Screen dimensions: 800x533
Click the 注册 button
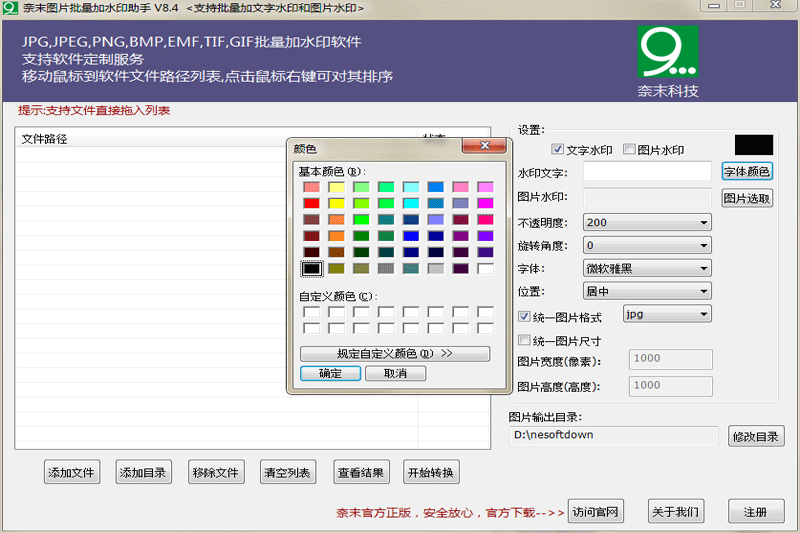pos(756,511)
